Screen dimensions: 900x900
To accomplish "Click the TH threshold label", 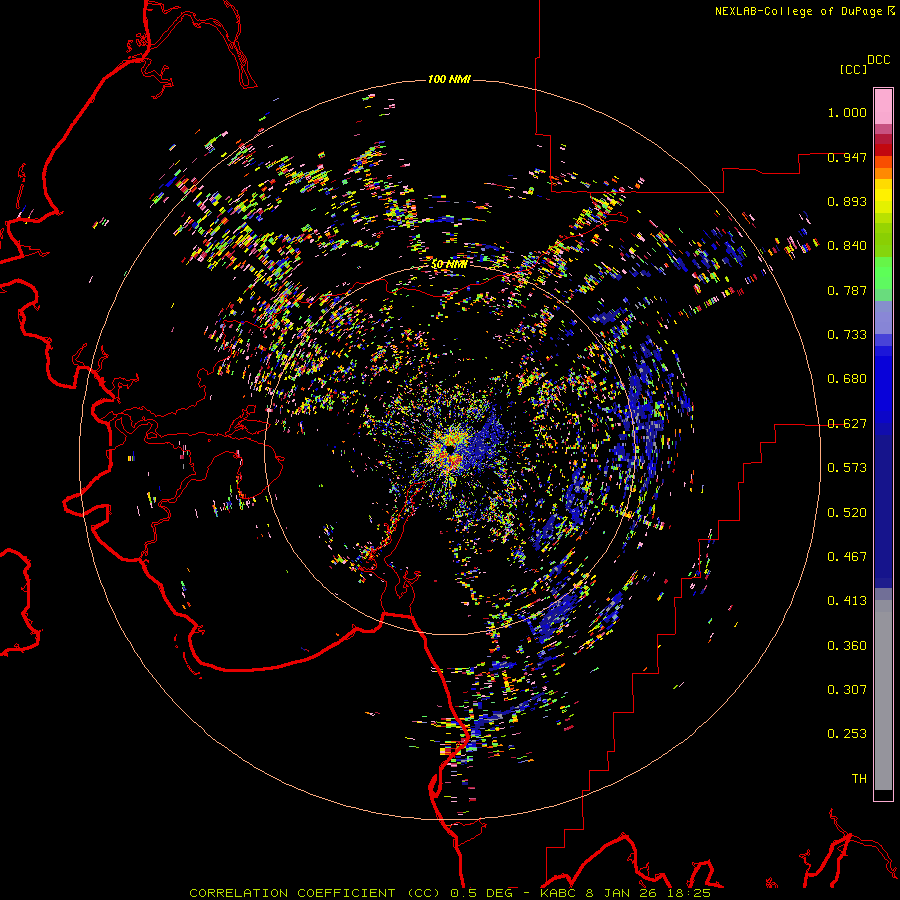I will [859, 779].
